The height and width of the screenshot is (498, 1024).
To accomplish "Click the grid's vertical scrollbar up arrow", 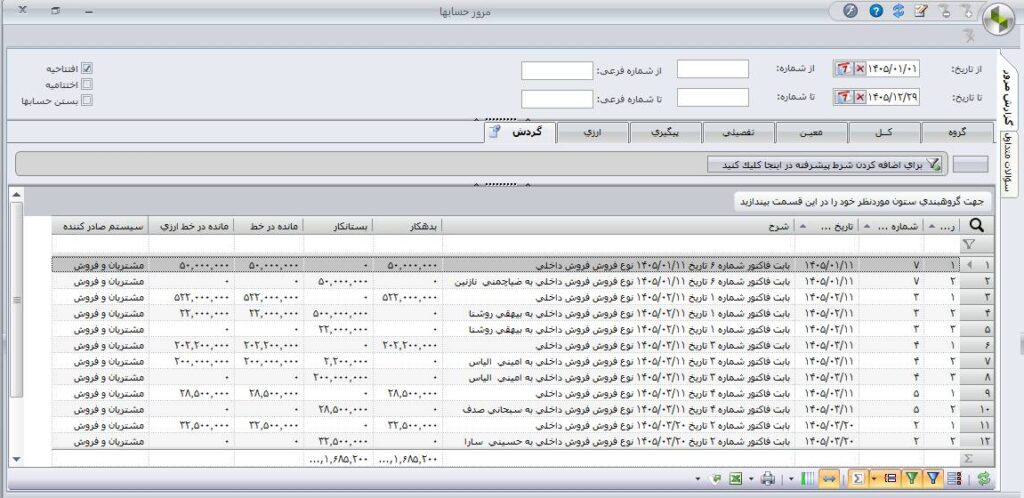I will point(16,195).
